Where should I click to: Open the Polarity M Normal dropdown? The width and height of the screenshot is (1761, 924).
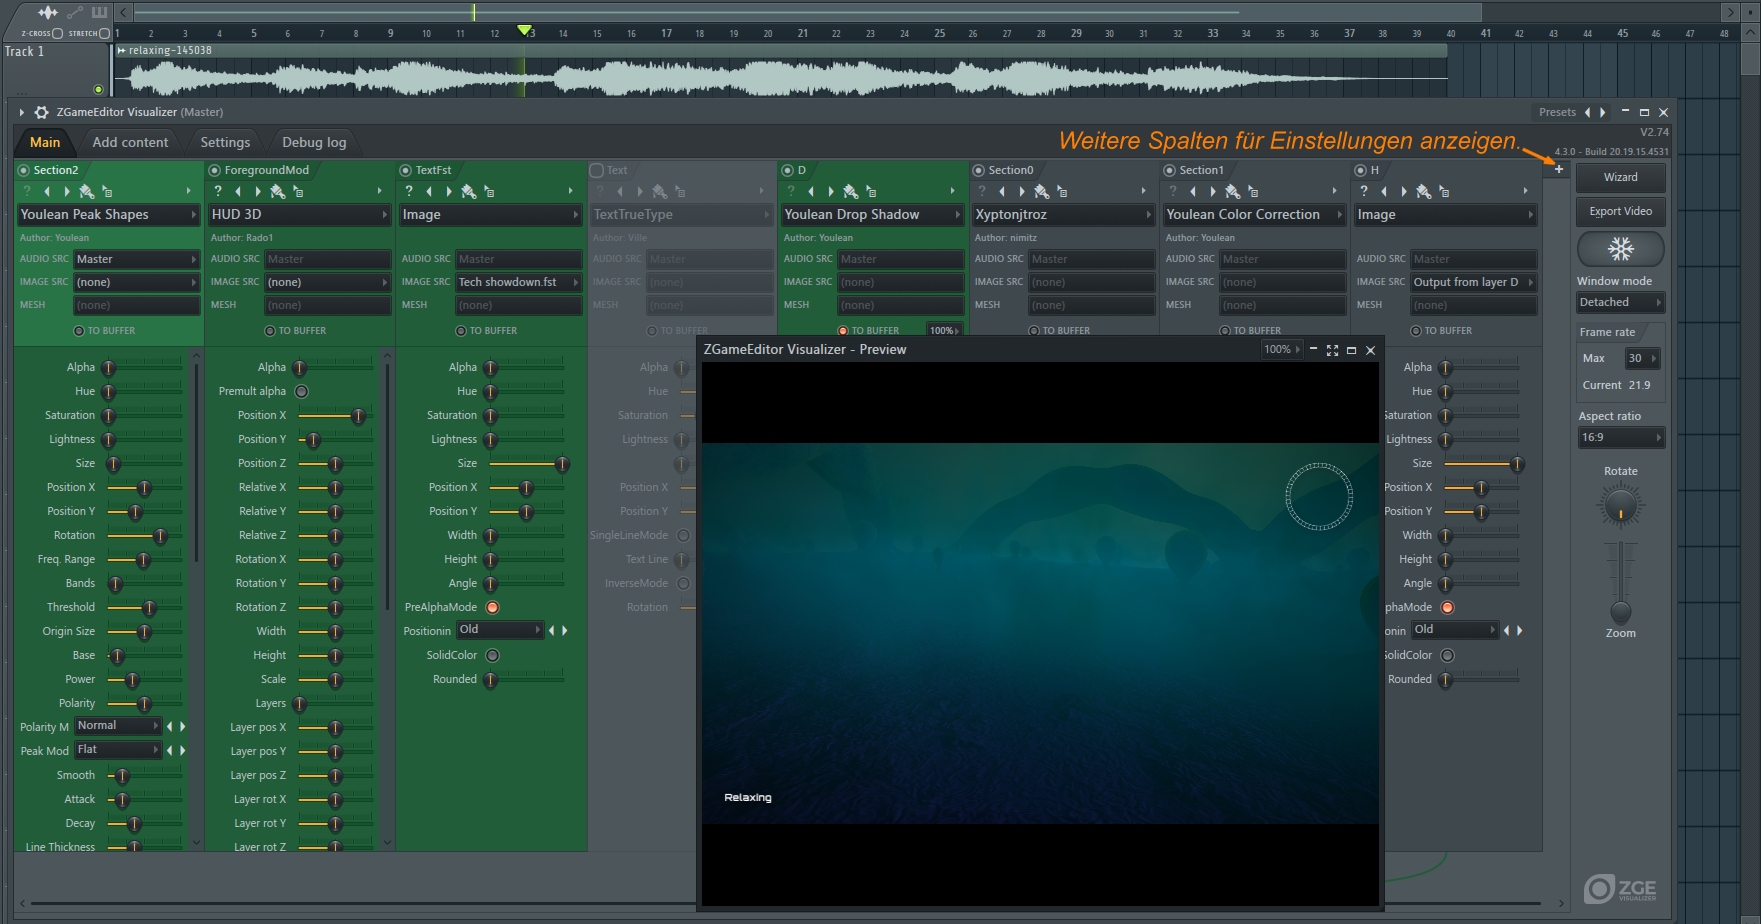[118, 726]
